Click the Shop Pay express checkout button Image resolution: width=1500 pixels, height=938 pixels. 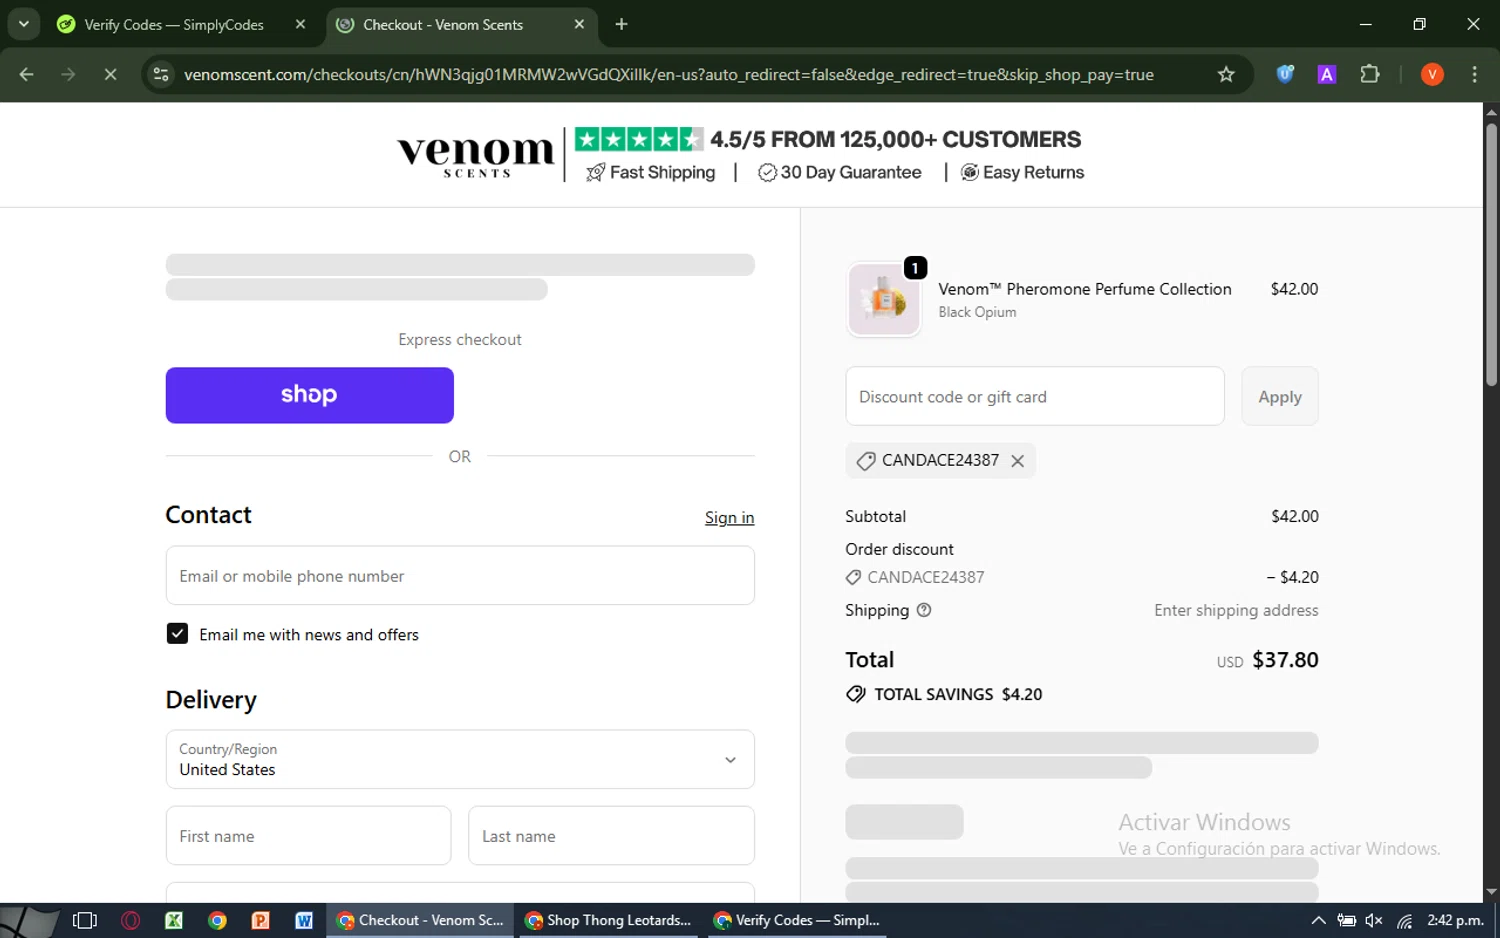(309, 395)
